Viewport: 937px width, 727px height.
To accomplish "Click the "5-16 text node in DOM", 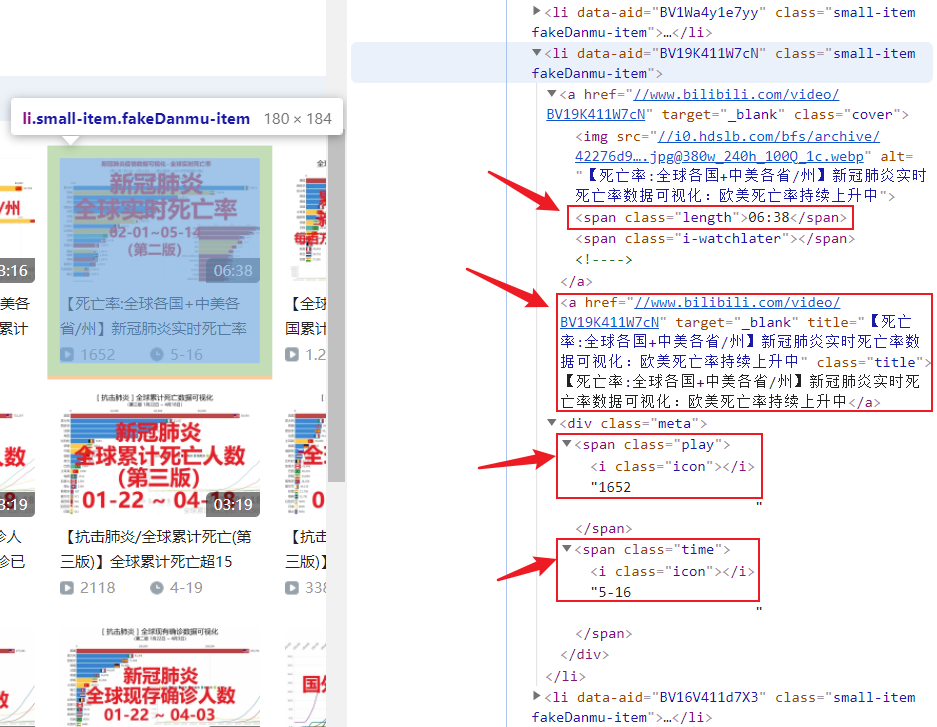I will coord(610,593).
